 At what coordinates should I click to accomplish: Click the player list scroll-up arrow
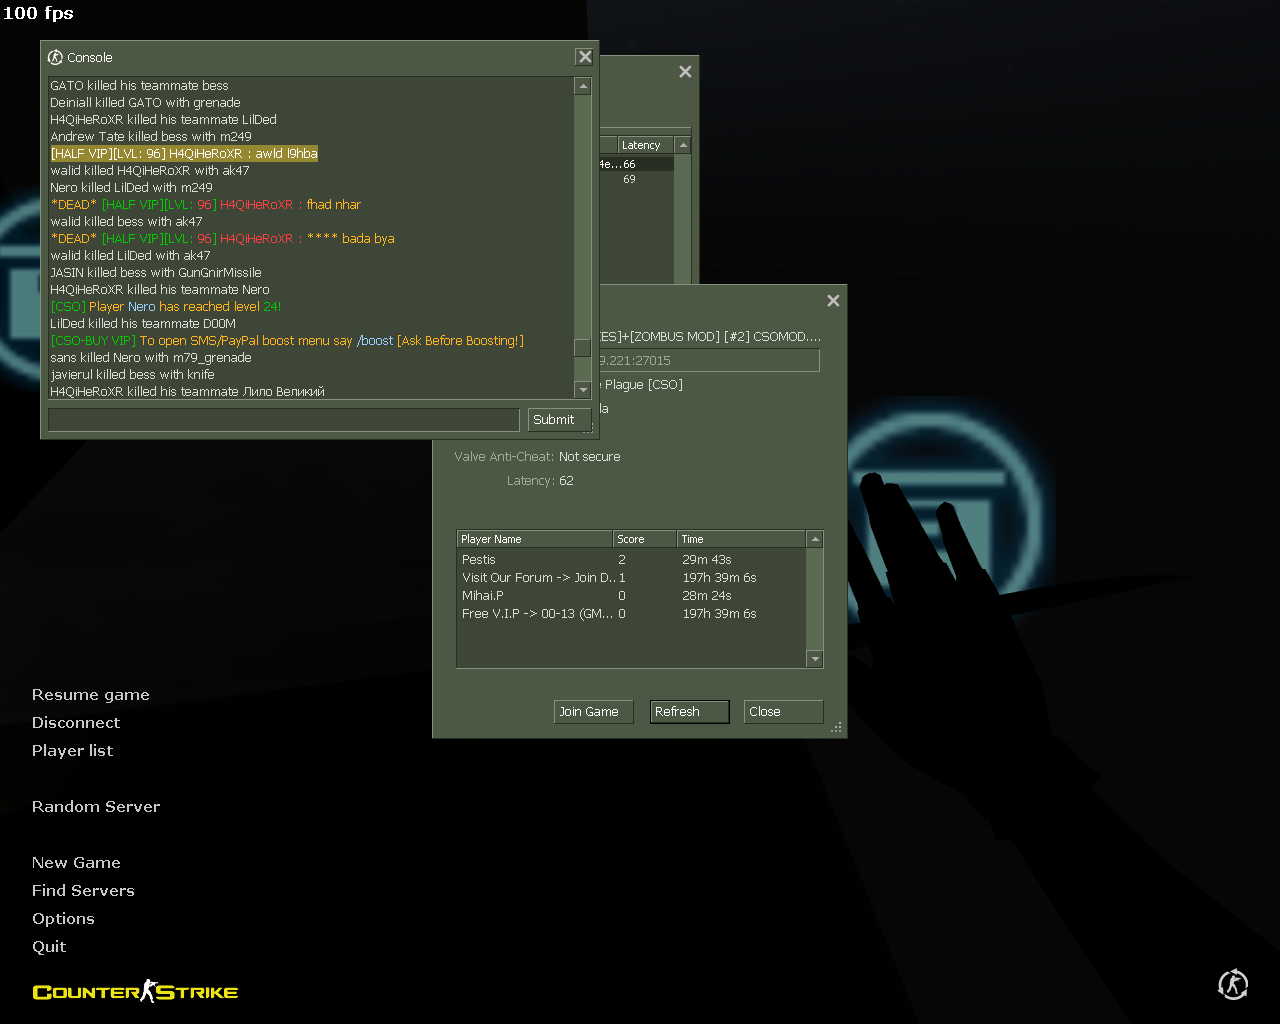click(815, 539)
